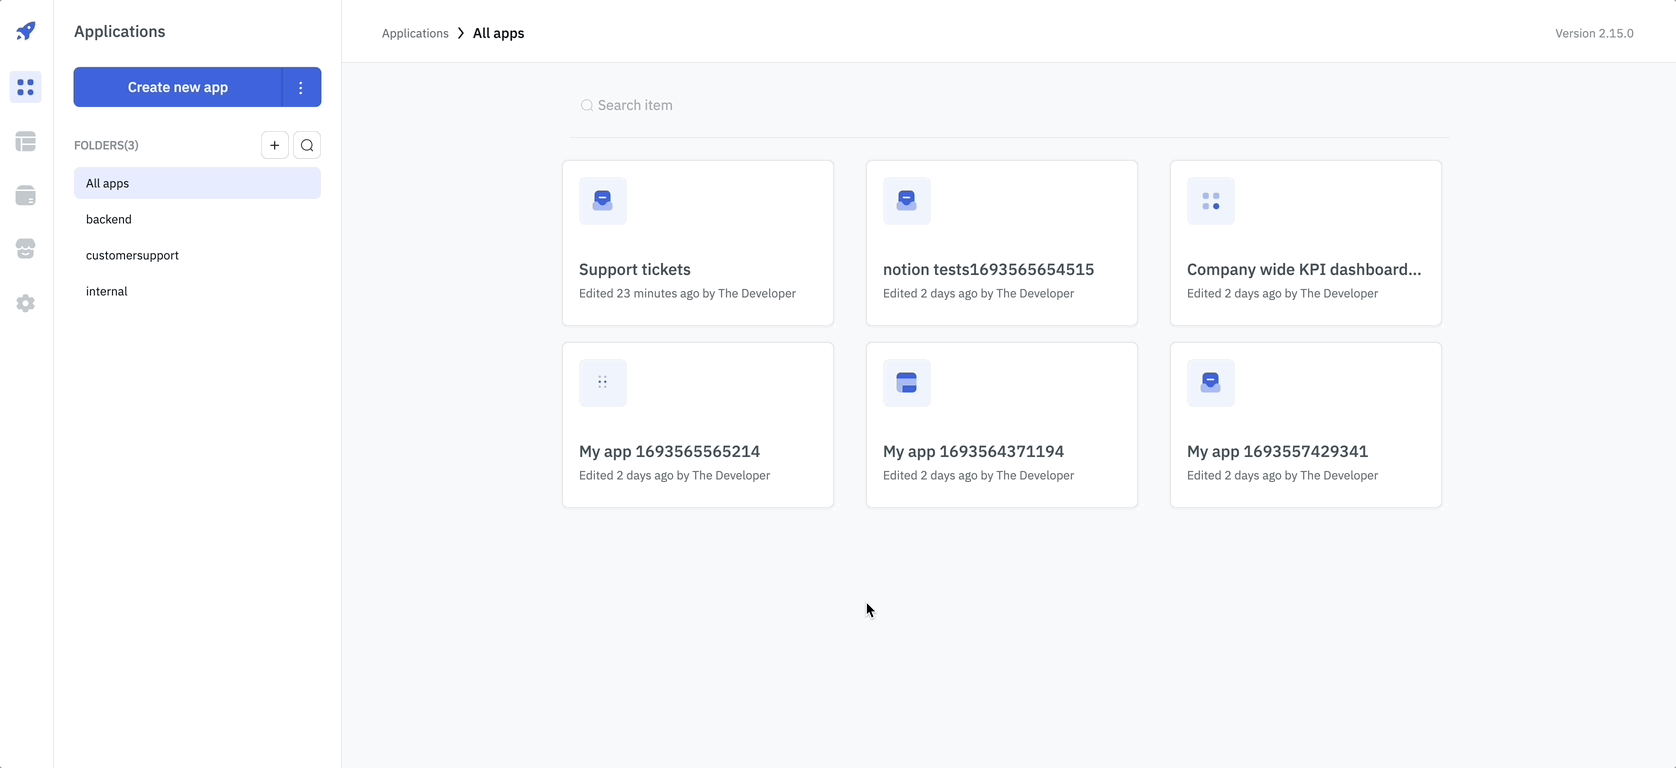Open the customersupport folder
The width and height of the screenshot is (1676, 768).
[132, 255]
